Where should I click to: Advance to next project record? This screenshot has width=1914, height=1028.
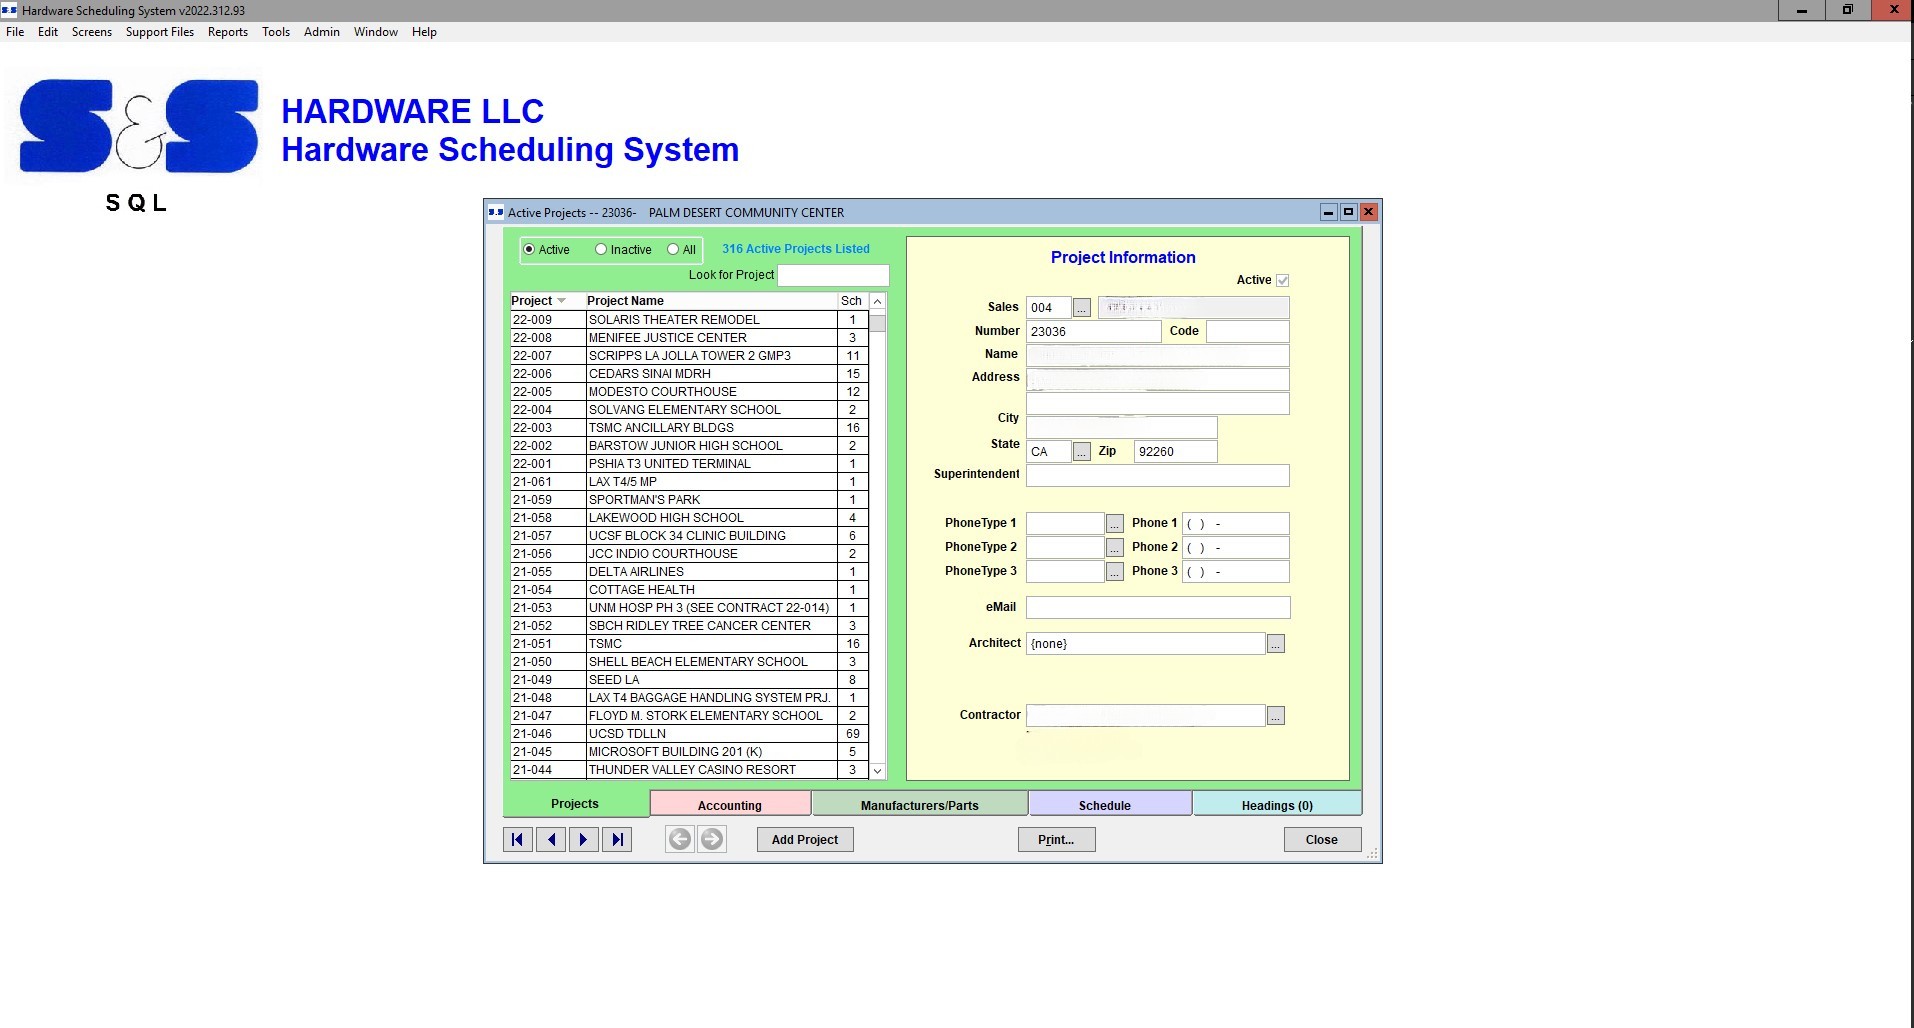pyautogui.click(x=583, y=840)
